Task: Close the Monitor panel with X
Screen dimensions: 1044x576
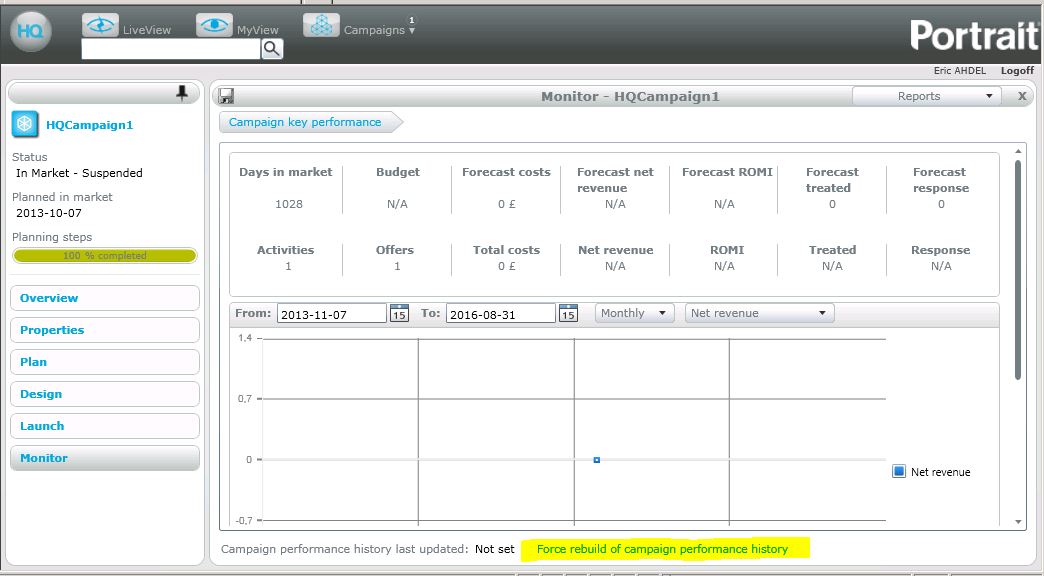Action: tap(1022, 96)
